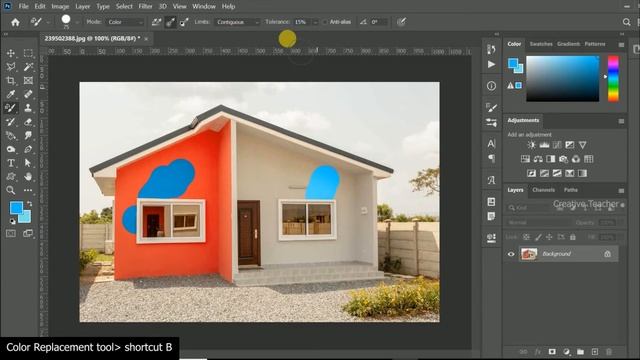Viewport: 640px width, 360px height.
Task: Select the Lasso tool
Action: [x=11, y=67]
